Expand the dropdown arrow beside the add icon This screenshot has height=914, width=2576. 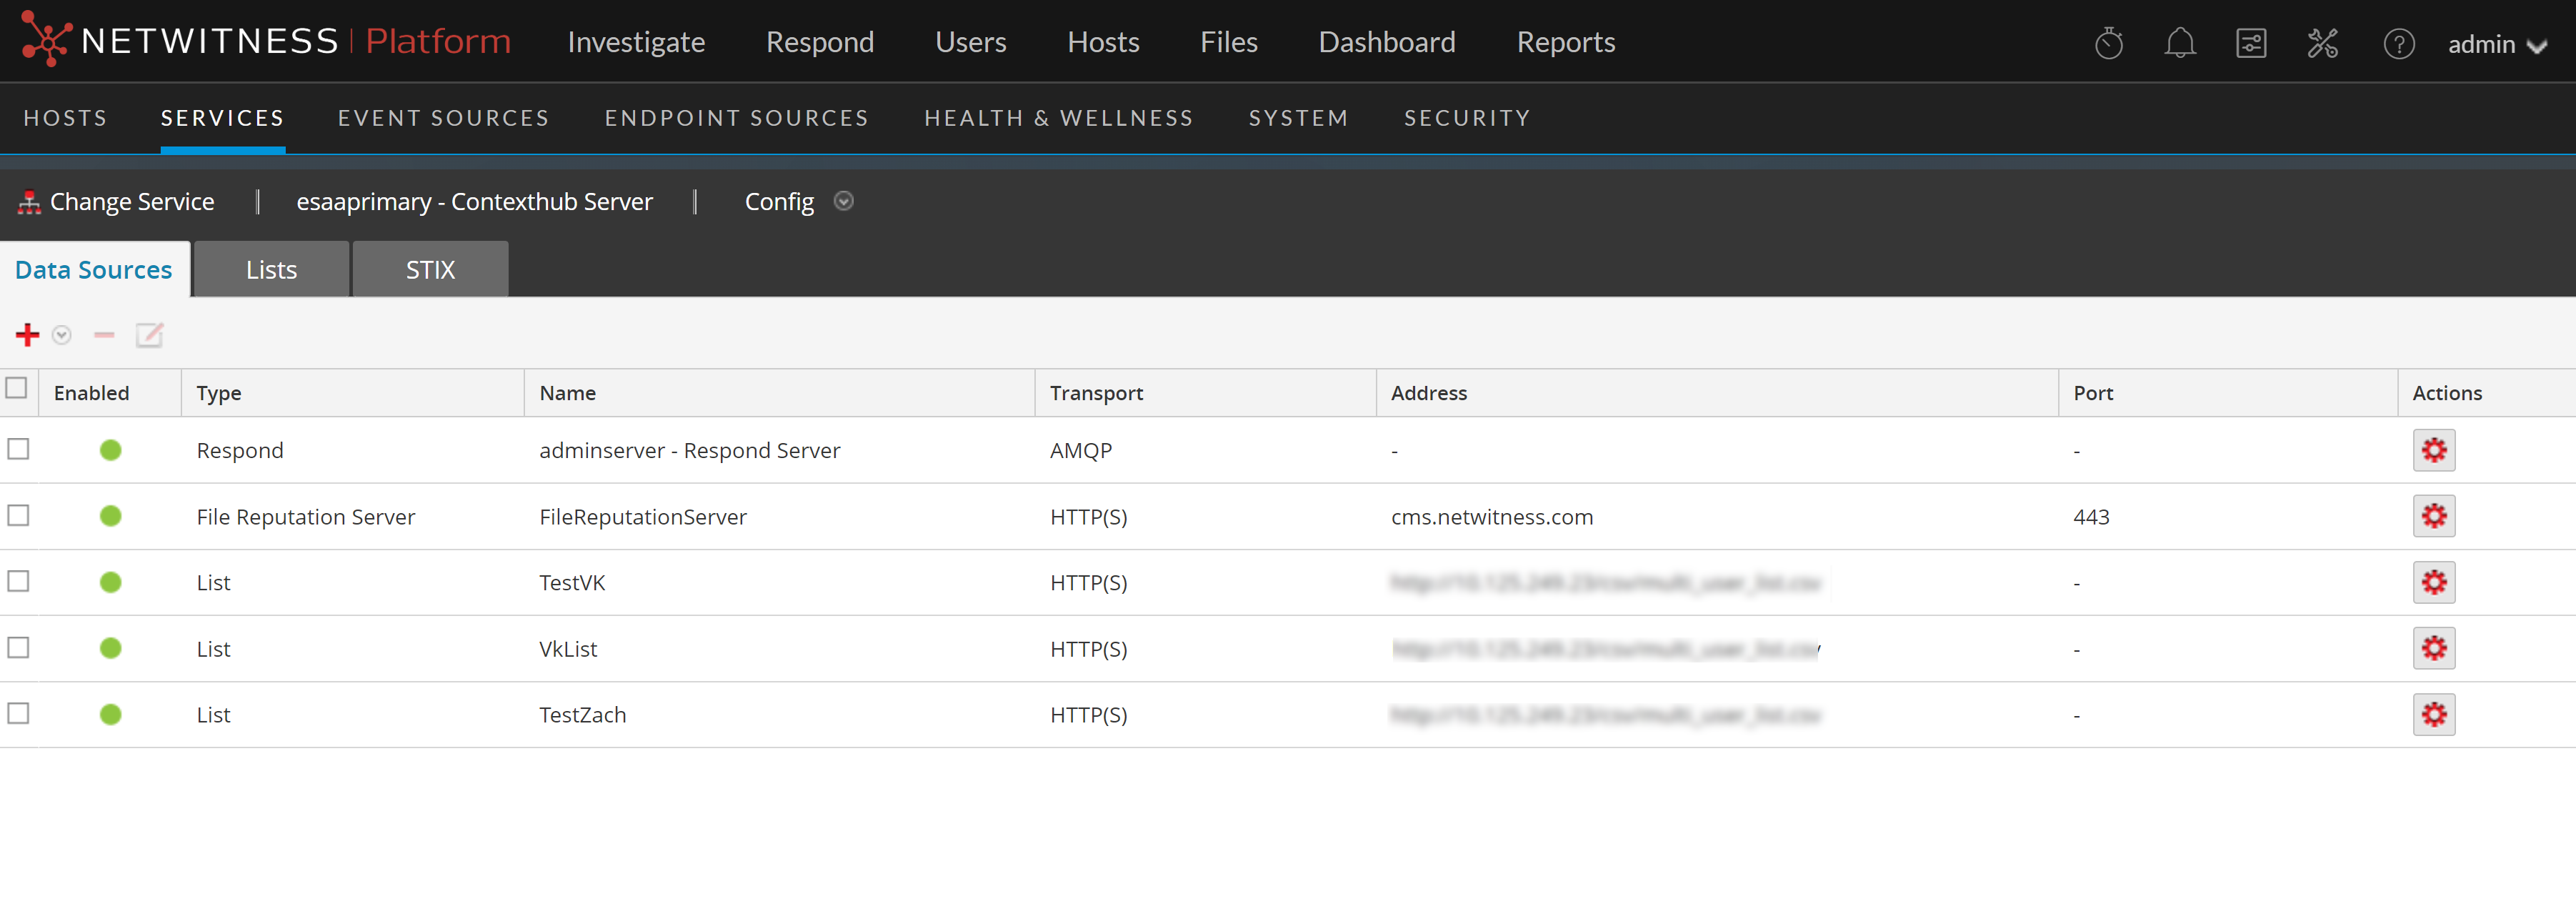[62, 335]
